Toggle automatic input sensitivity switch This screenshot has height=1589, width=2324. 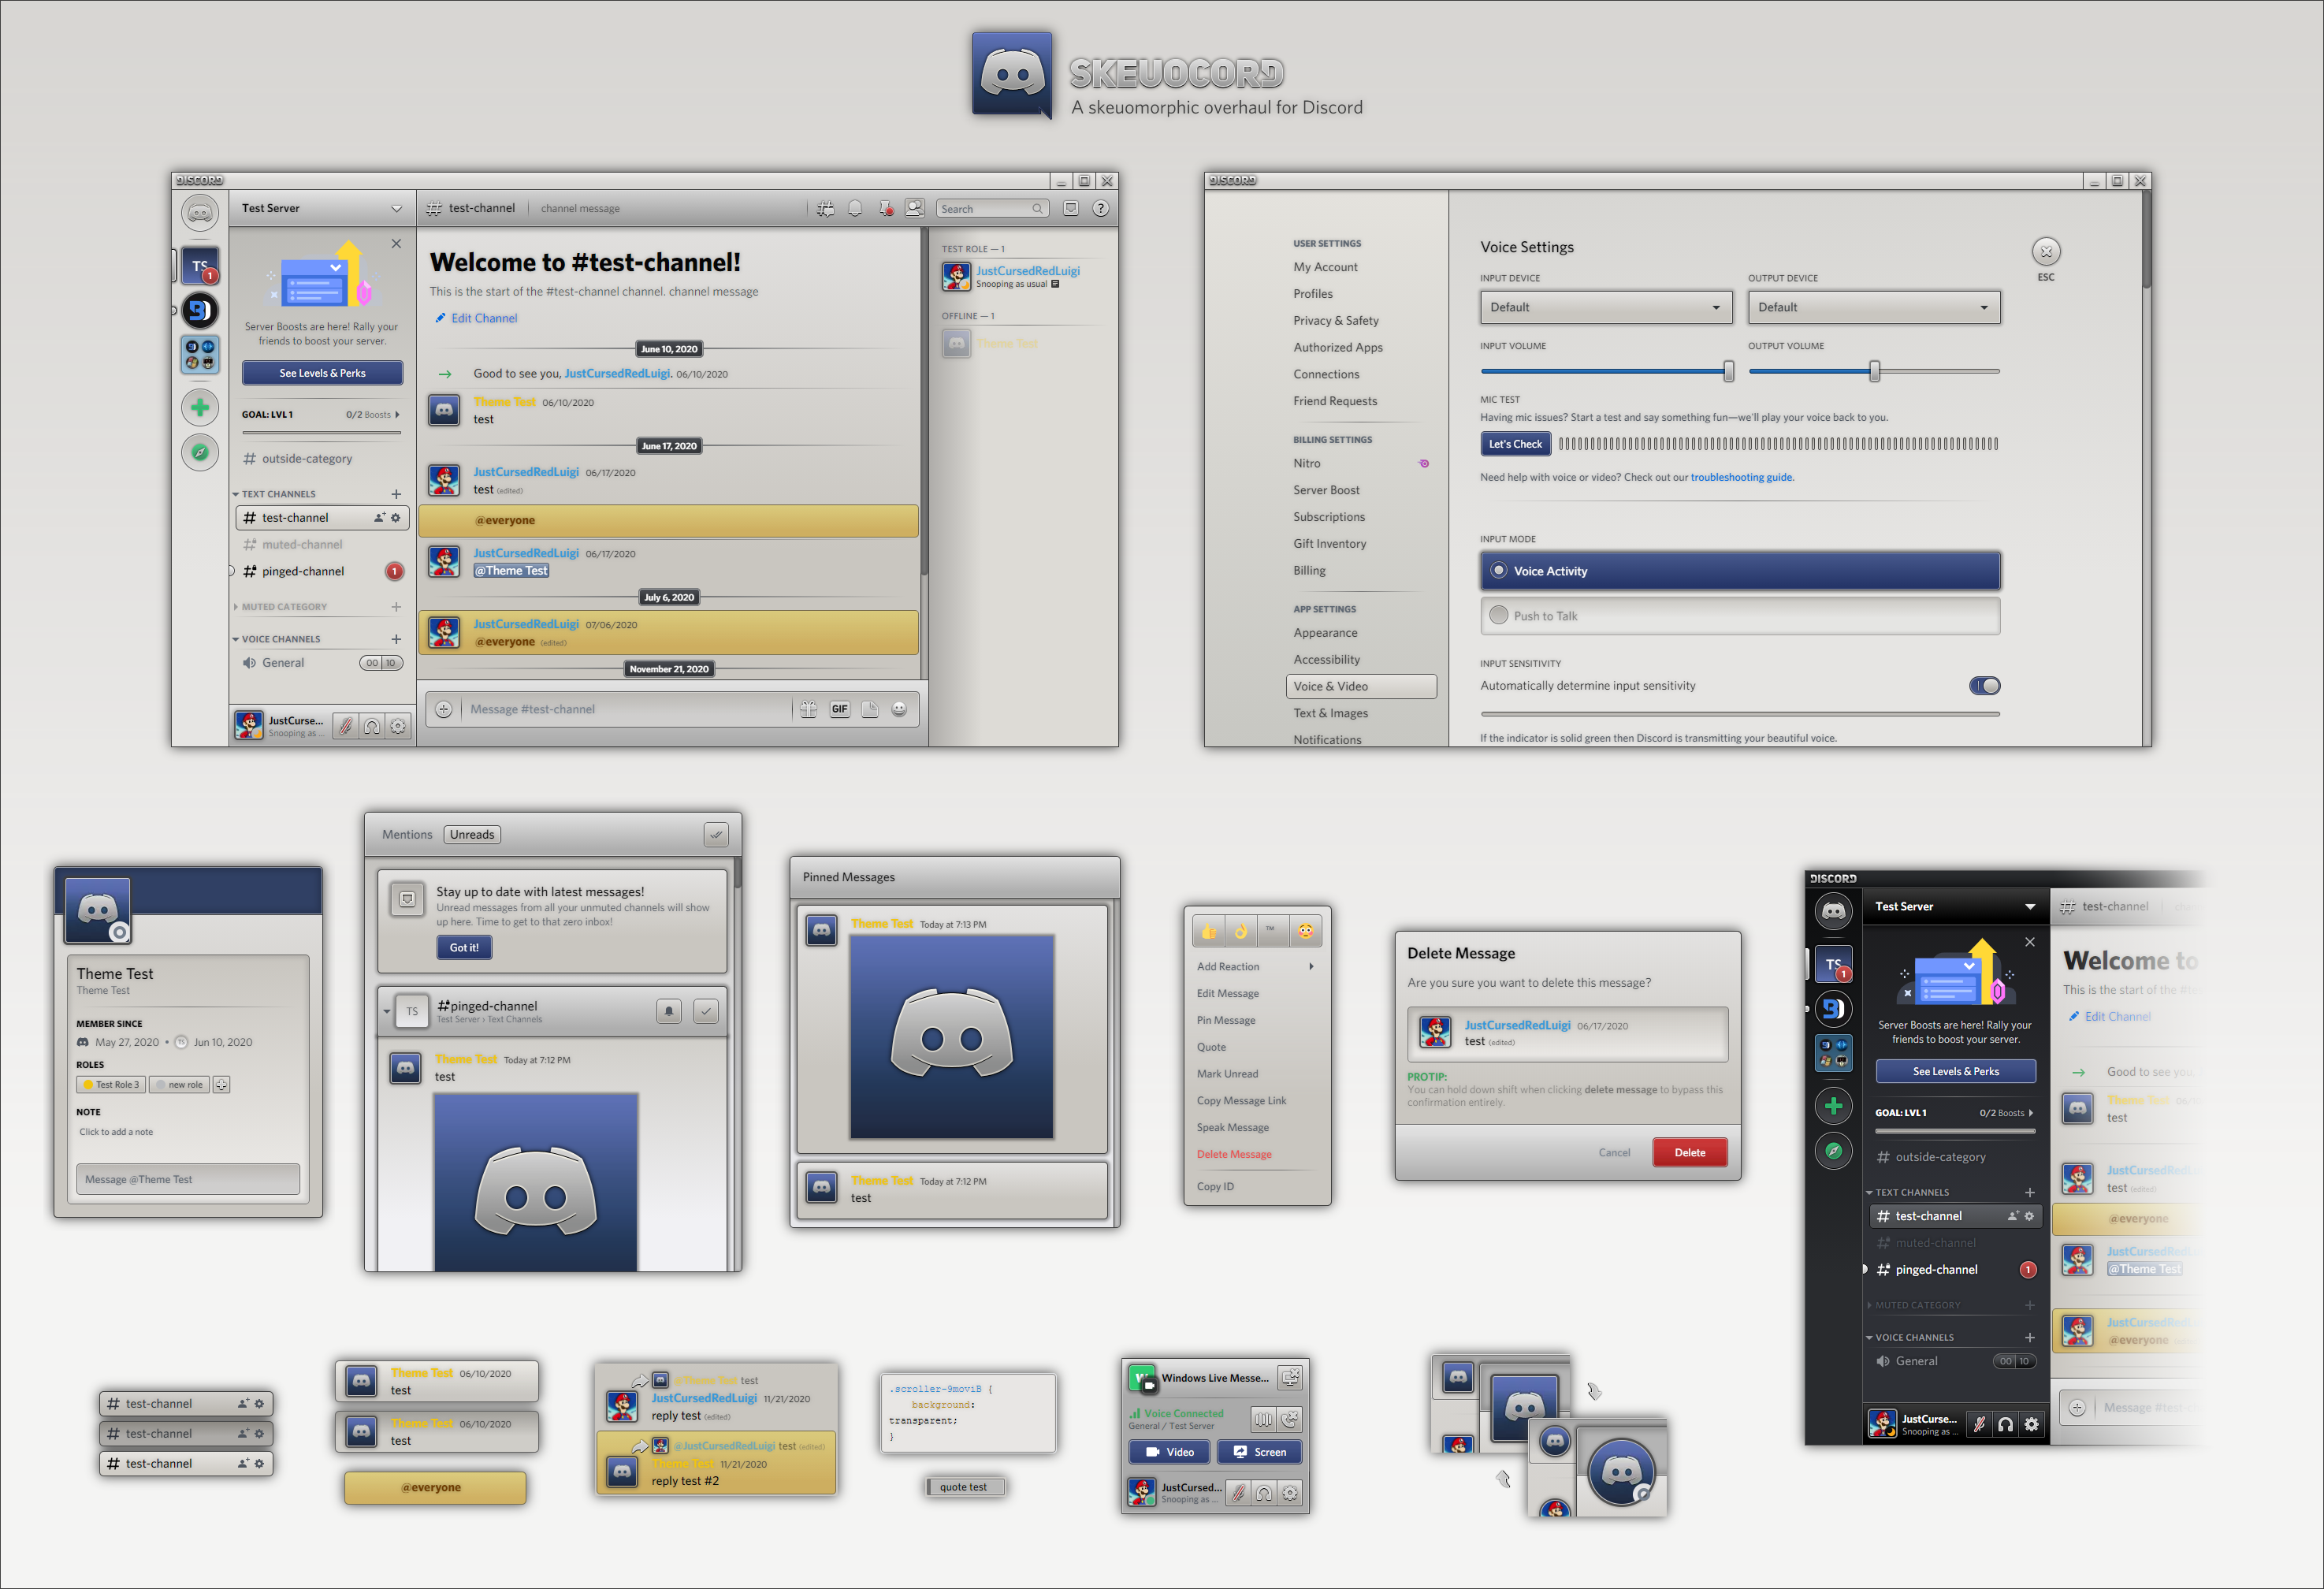tap(1984, 686)
